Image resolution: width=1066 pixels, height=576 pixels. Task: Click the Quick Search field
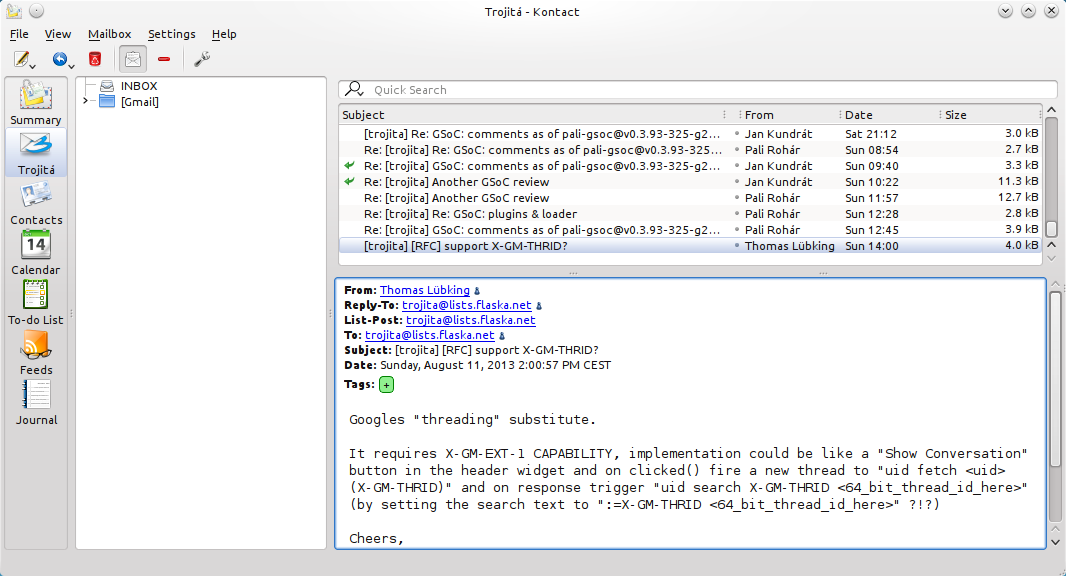(x=710, y=90)
